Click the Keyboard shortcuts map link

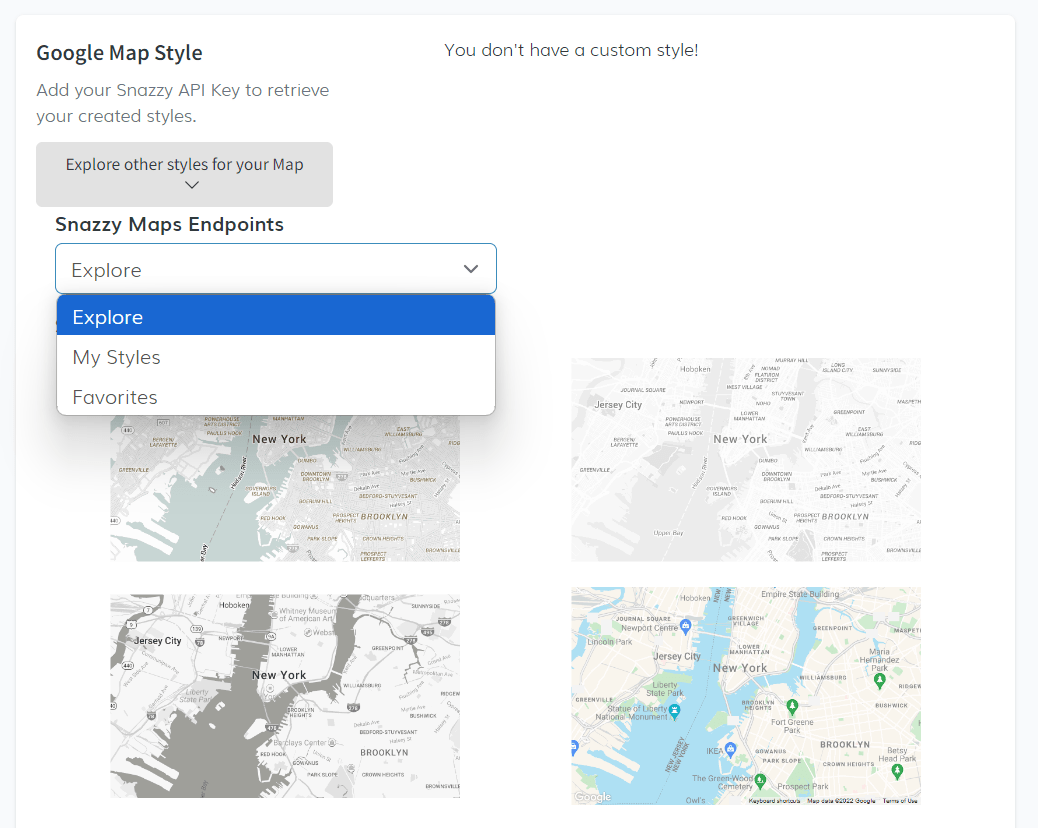click(x=775, y=800)
